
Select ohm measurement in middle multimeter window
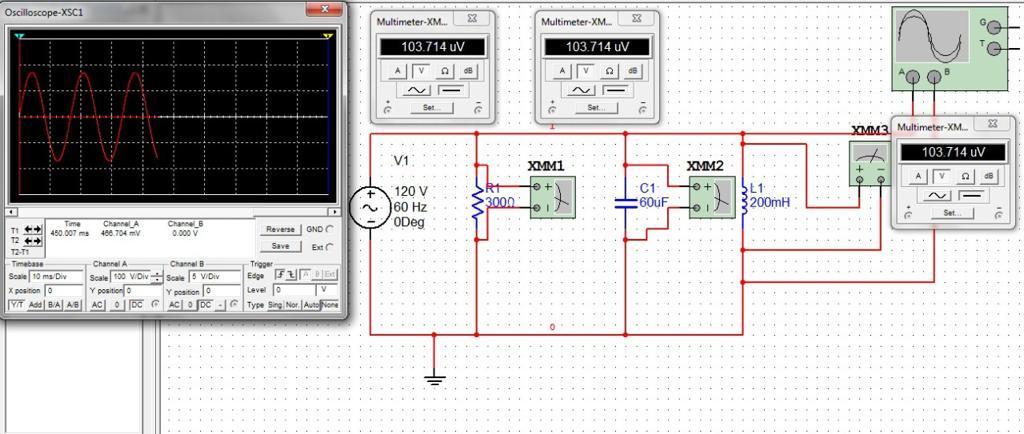point(609,70)
